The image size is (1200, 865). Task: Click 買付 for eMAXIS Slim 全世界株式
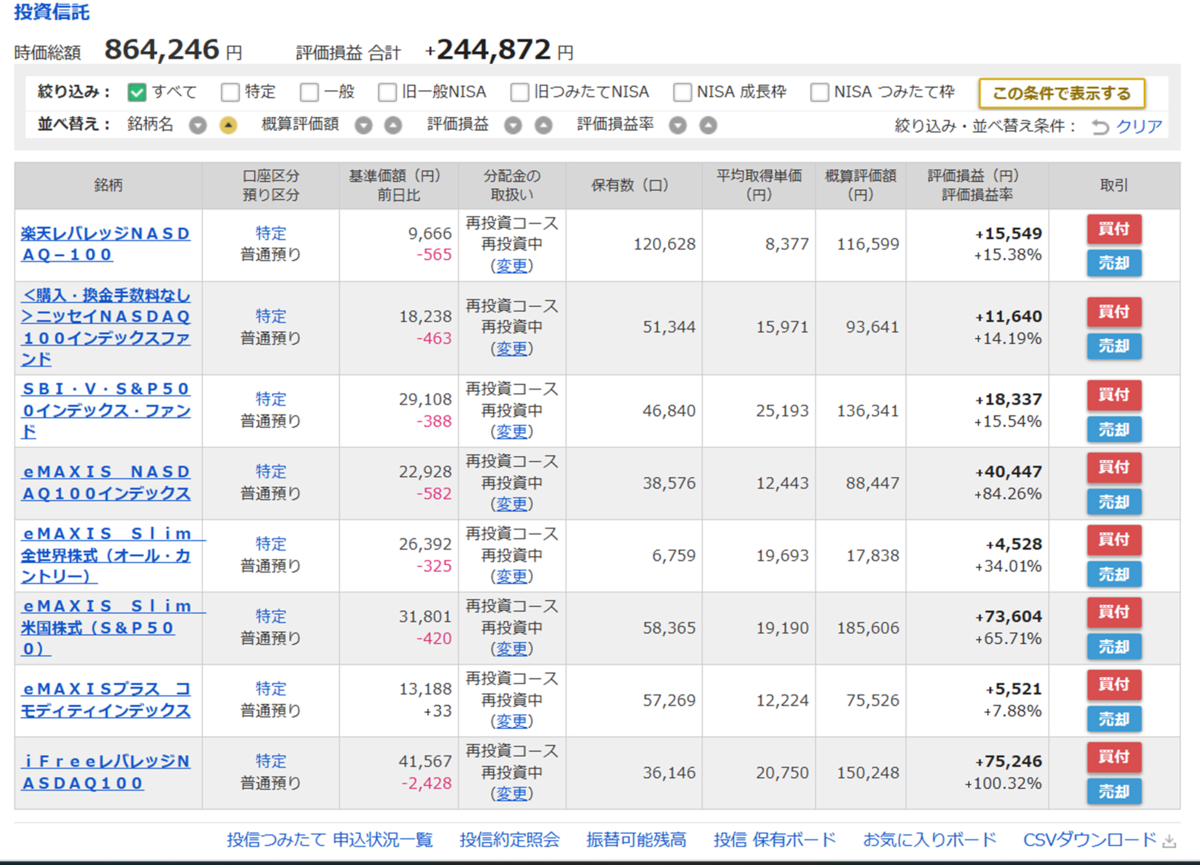(1114, 540)
